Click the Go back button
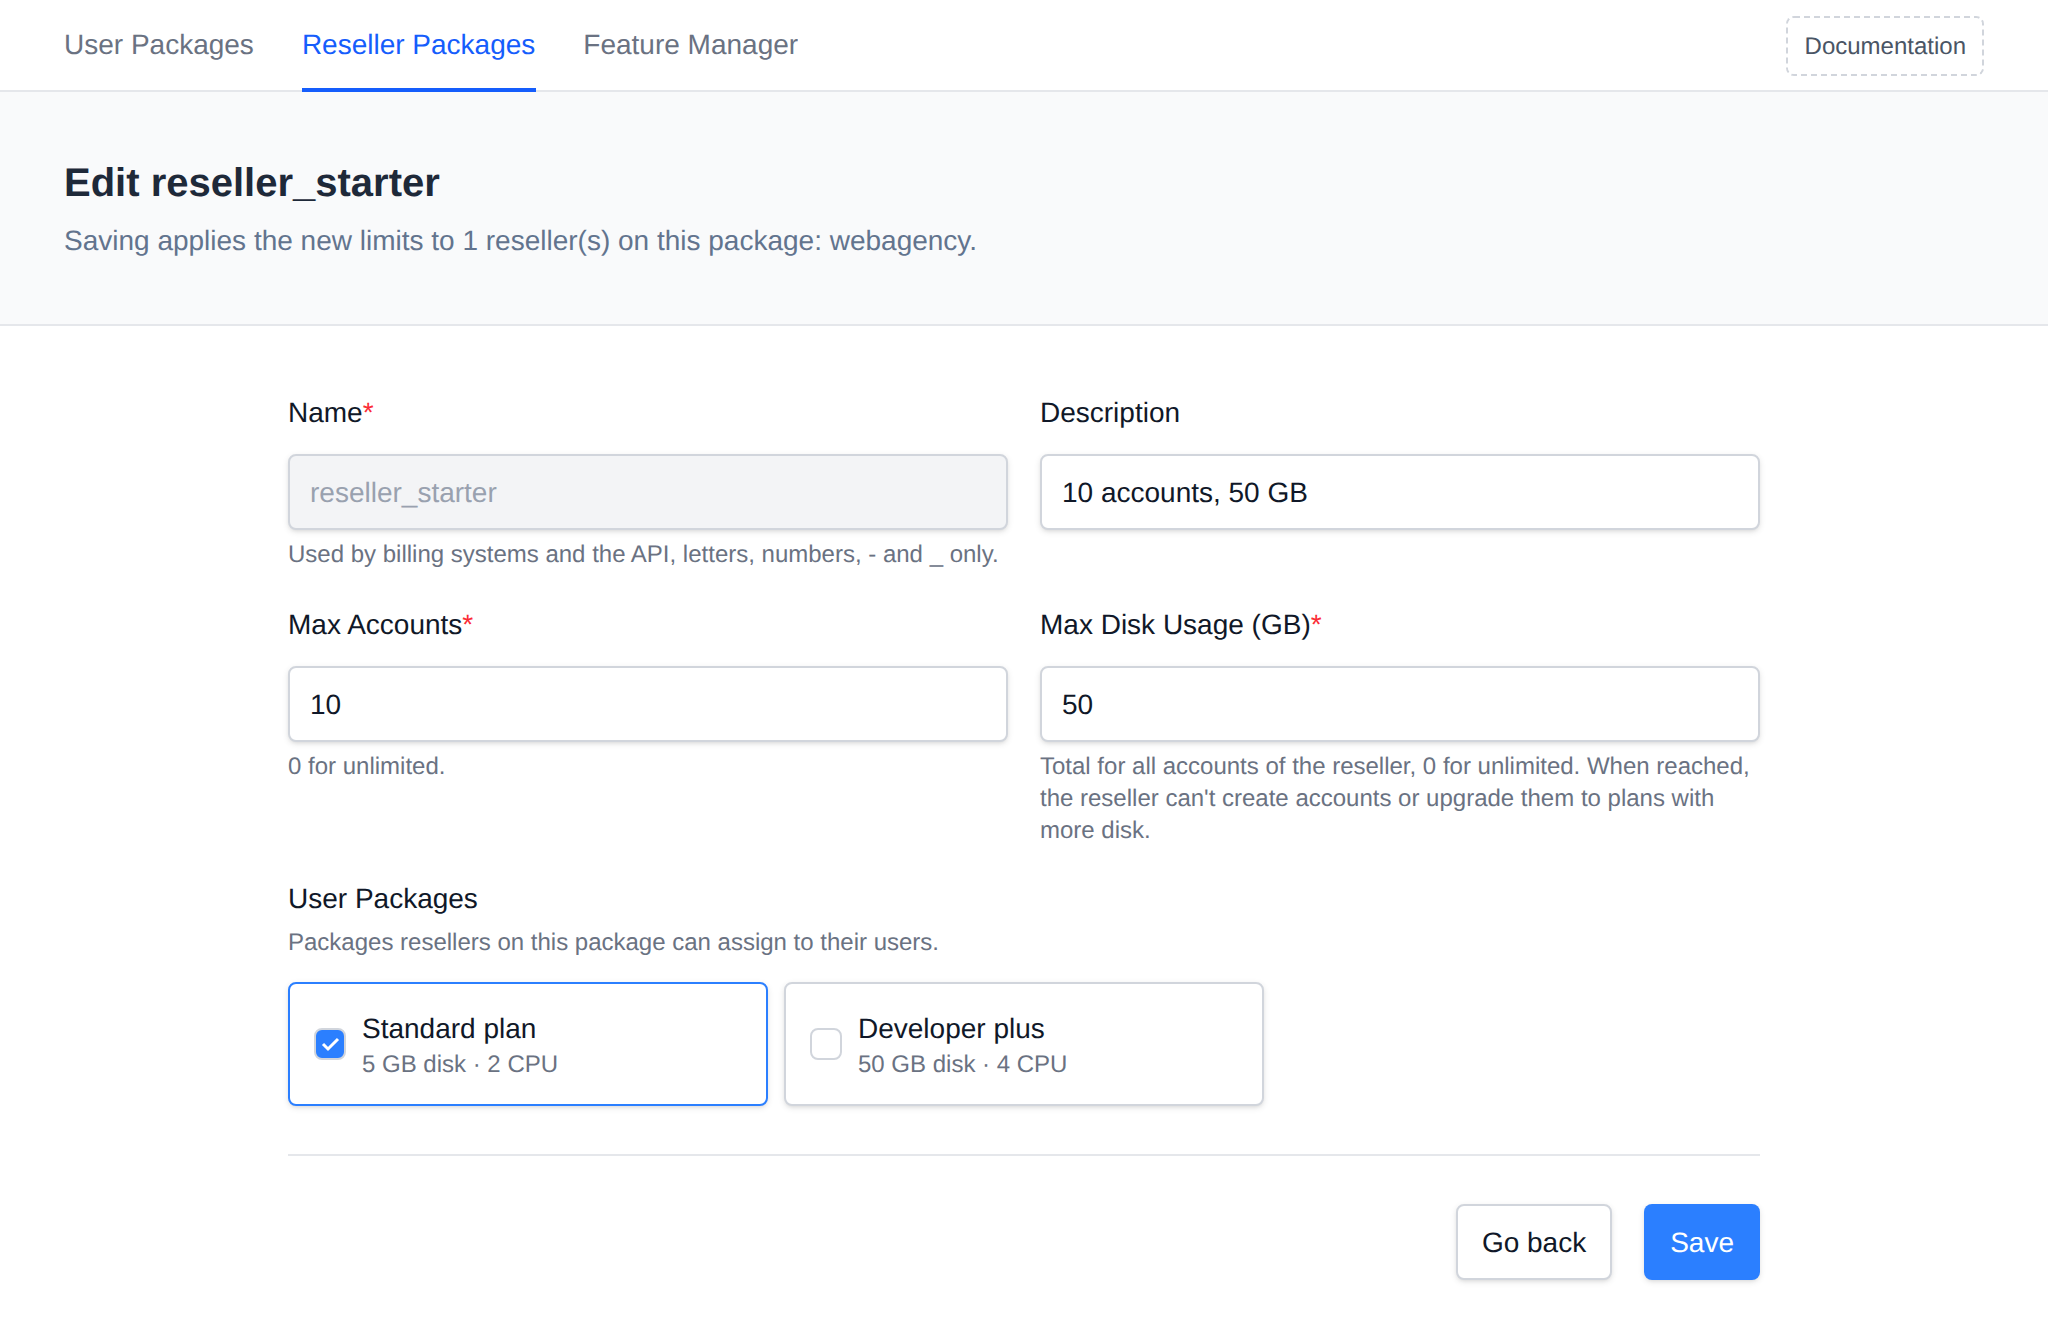The image size is (2048, 1344). pos(1533,1242)
